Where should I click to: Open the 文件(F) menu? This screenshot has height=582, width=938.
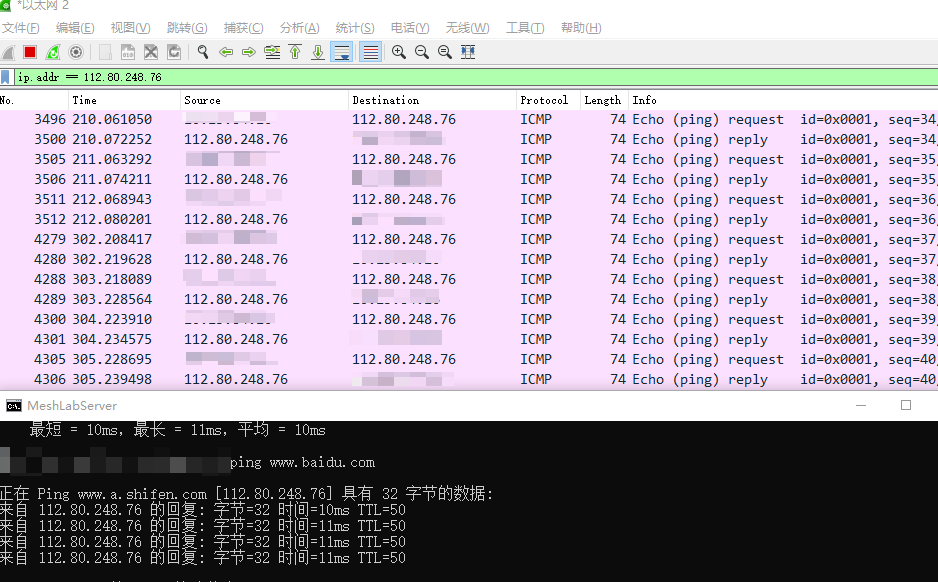pos(20,28)
